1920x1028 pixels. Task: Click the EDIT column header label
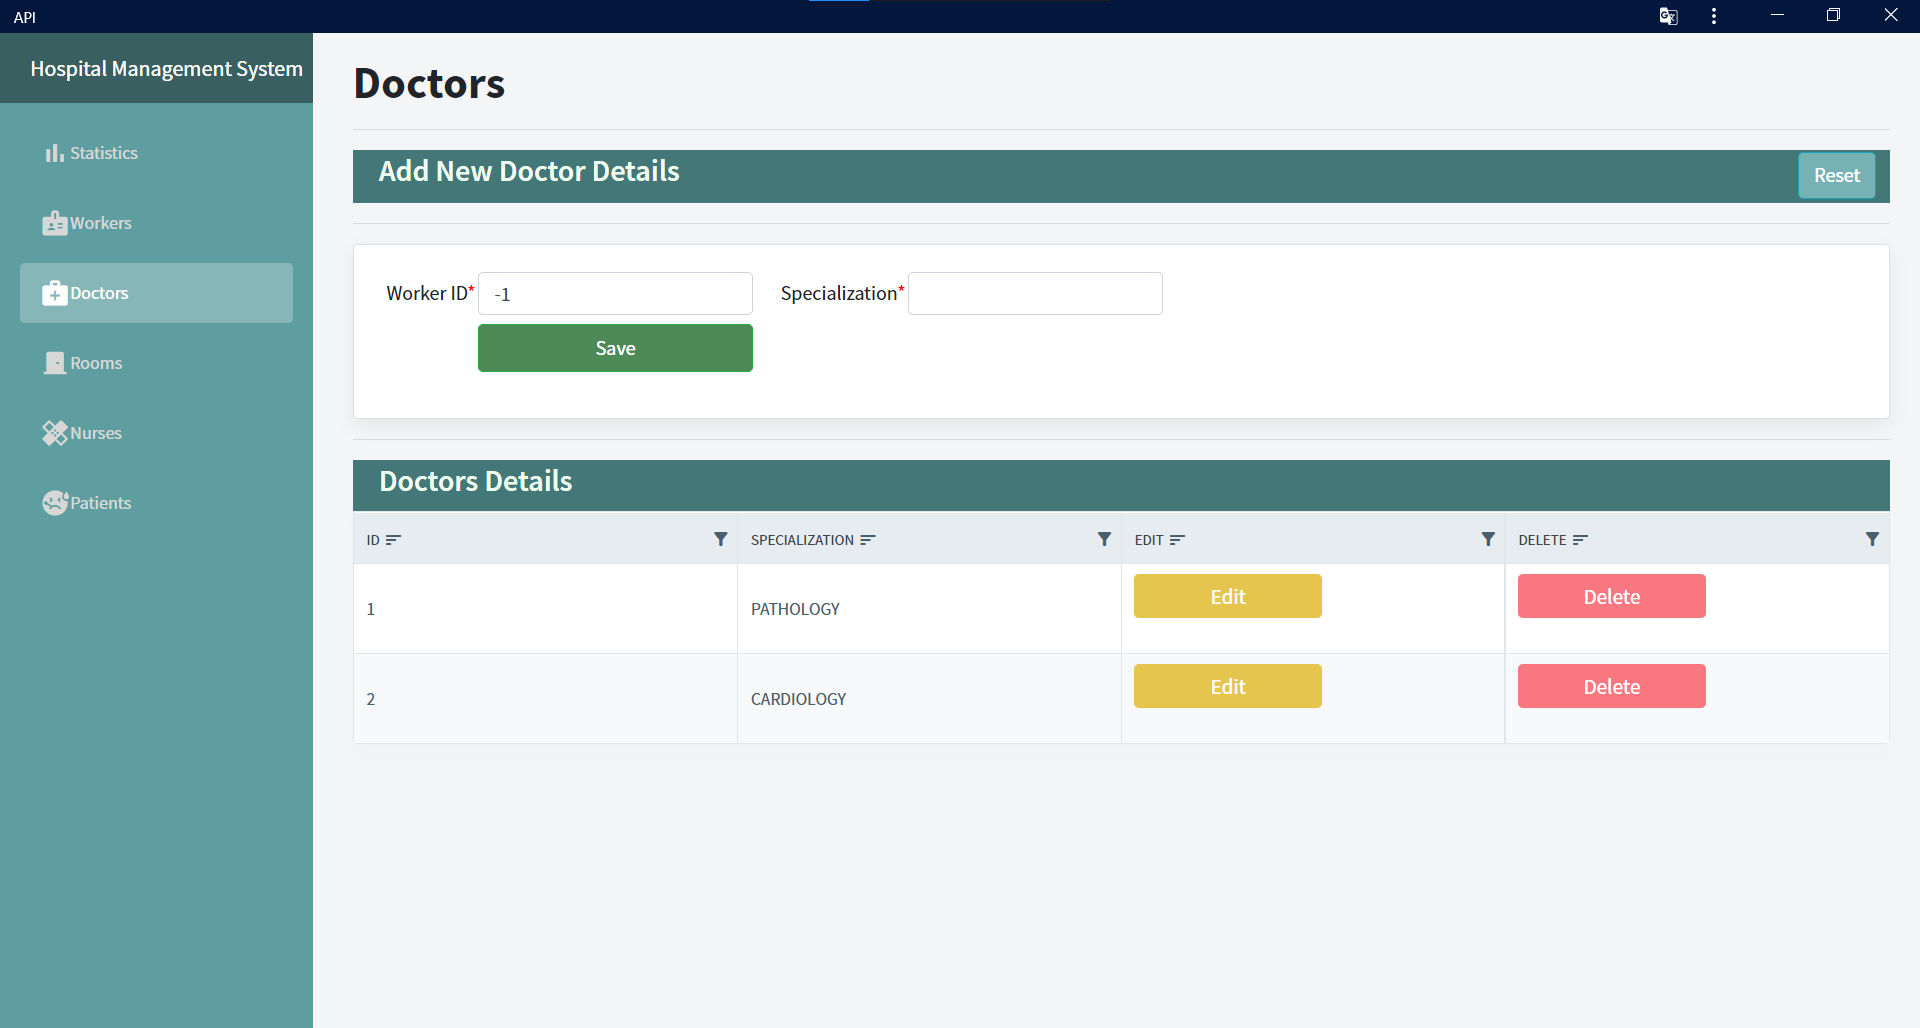(1149, 540)
